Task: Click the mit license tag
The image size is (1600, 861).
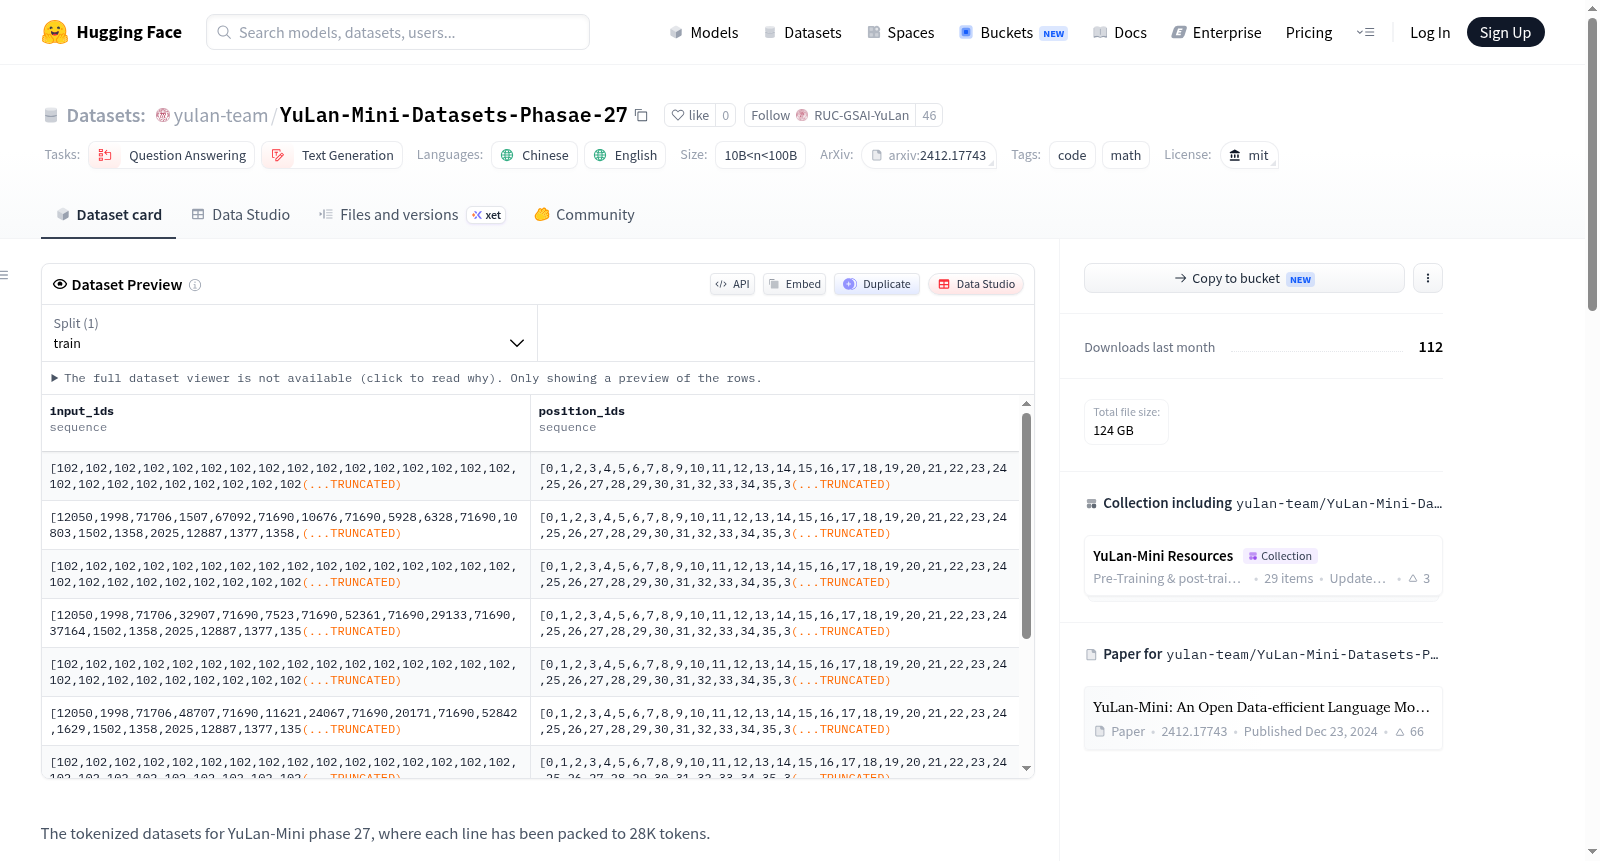Action: [x=1249, y=155]
